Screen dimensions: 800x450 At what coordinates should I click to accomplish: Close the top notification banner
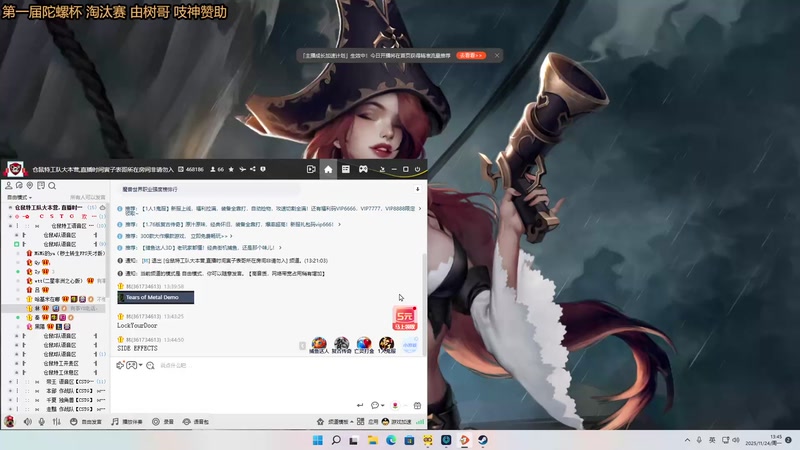coord(497,55)
